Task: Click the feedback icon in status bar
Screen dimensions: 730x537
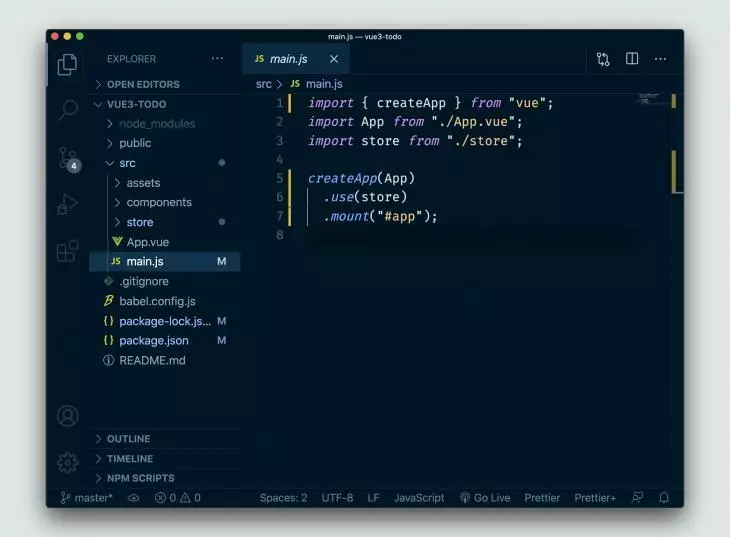Action: point(637,498)
